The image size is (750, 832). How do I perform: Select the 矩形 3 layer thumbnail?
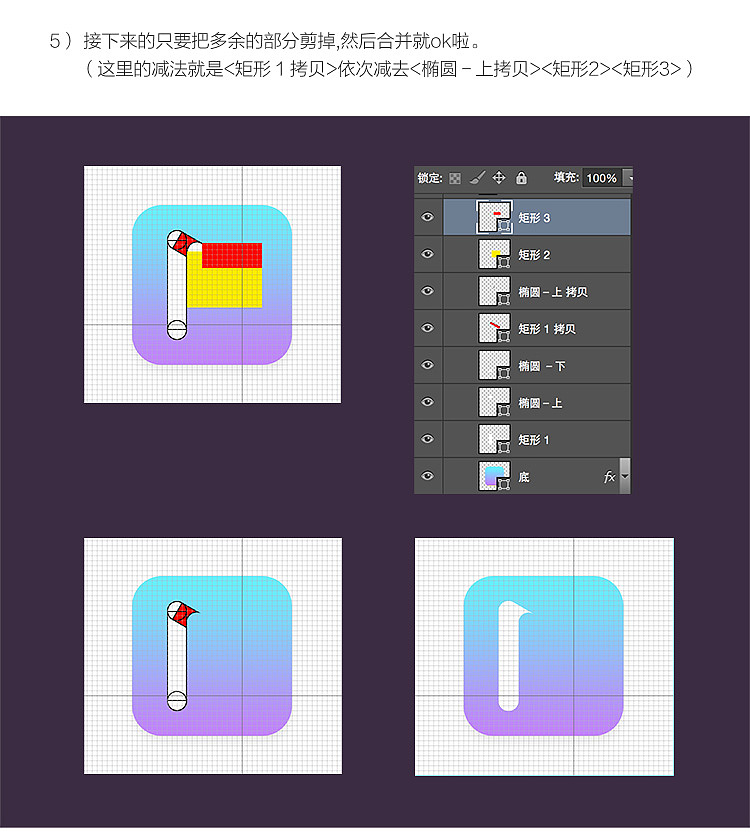(x=494, y=217)
